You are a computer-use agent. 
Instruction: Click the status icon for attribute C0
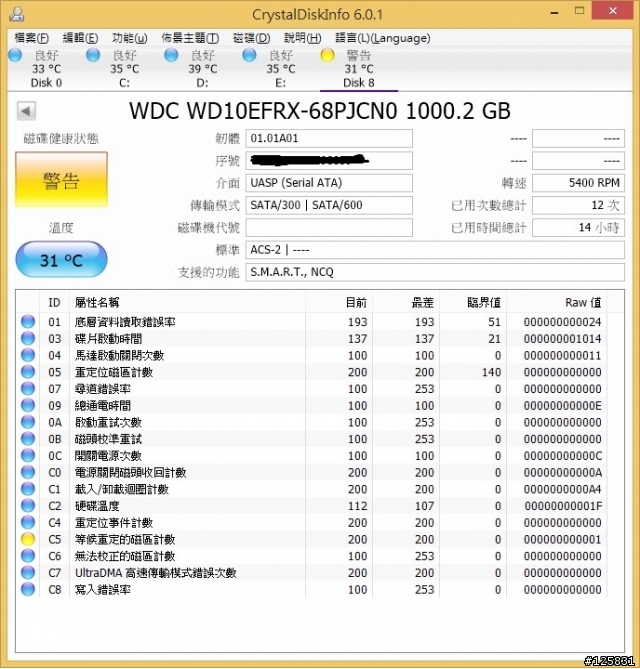28,472
